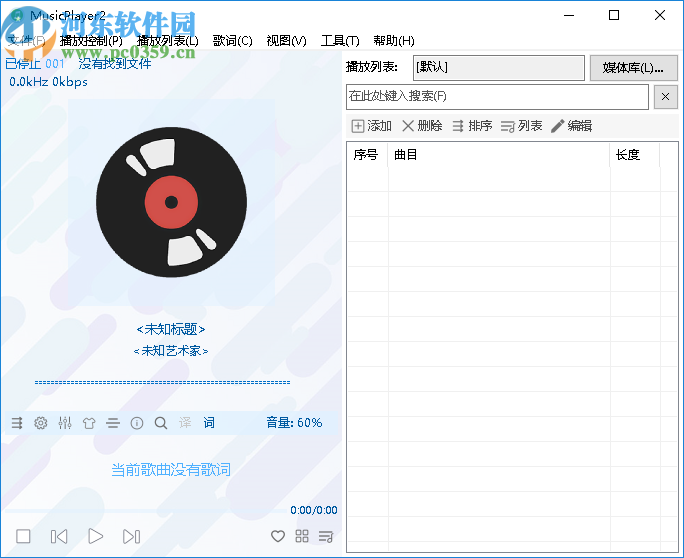
Task: Click the <未知标题> title text
Action: click(x=171, y=329)
